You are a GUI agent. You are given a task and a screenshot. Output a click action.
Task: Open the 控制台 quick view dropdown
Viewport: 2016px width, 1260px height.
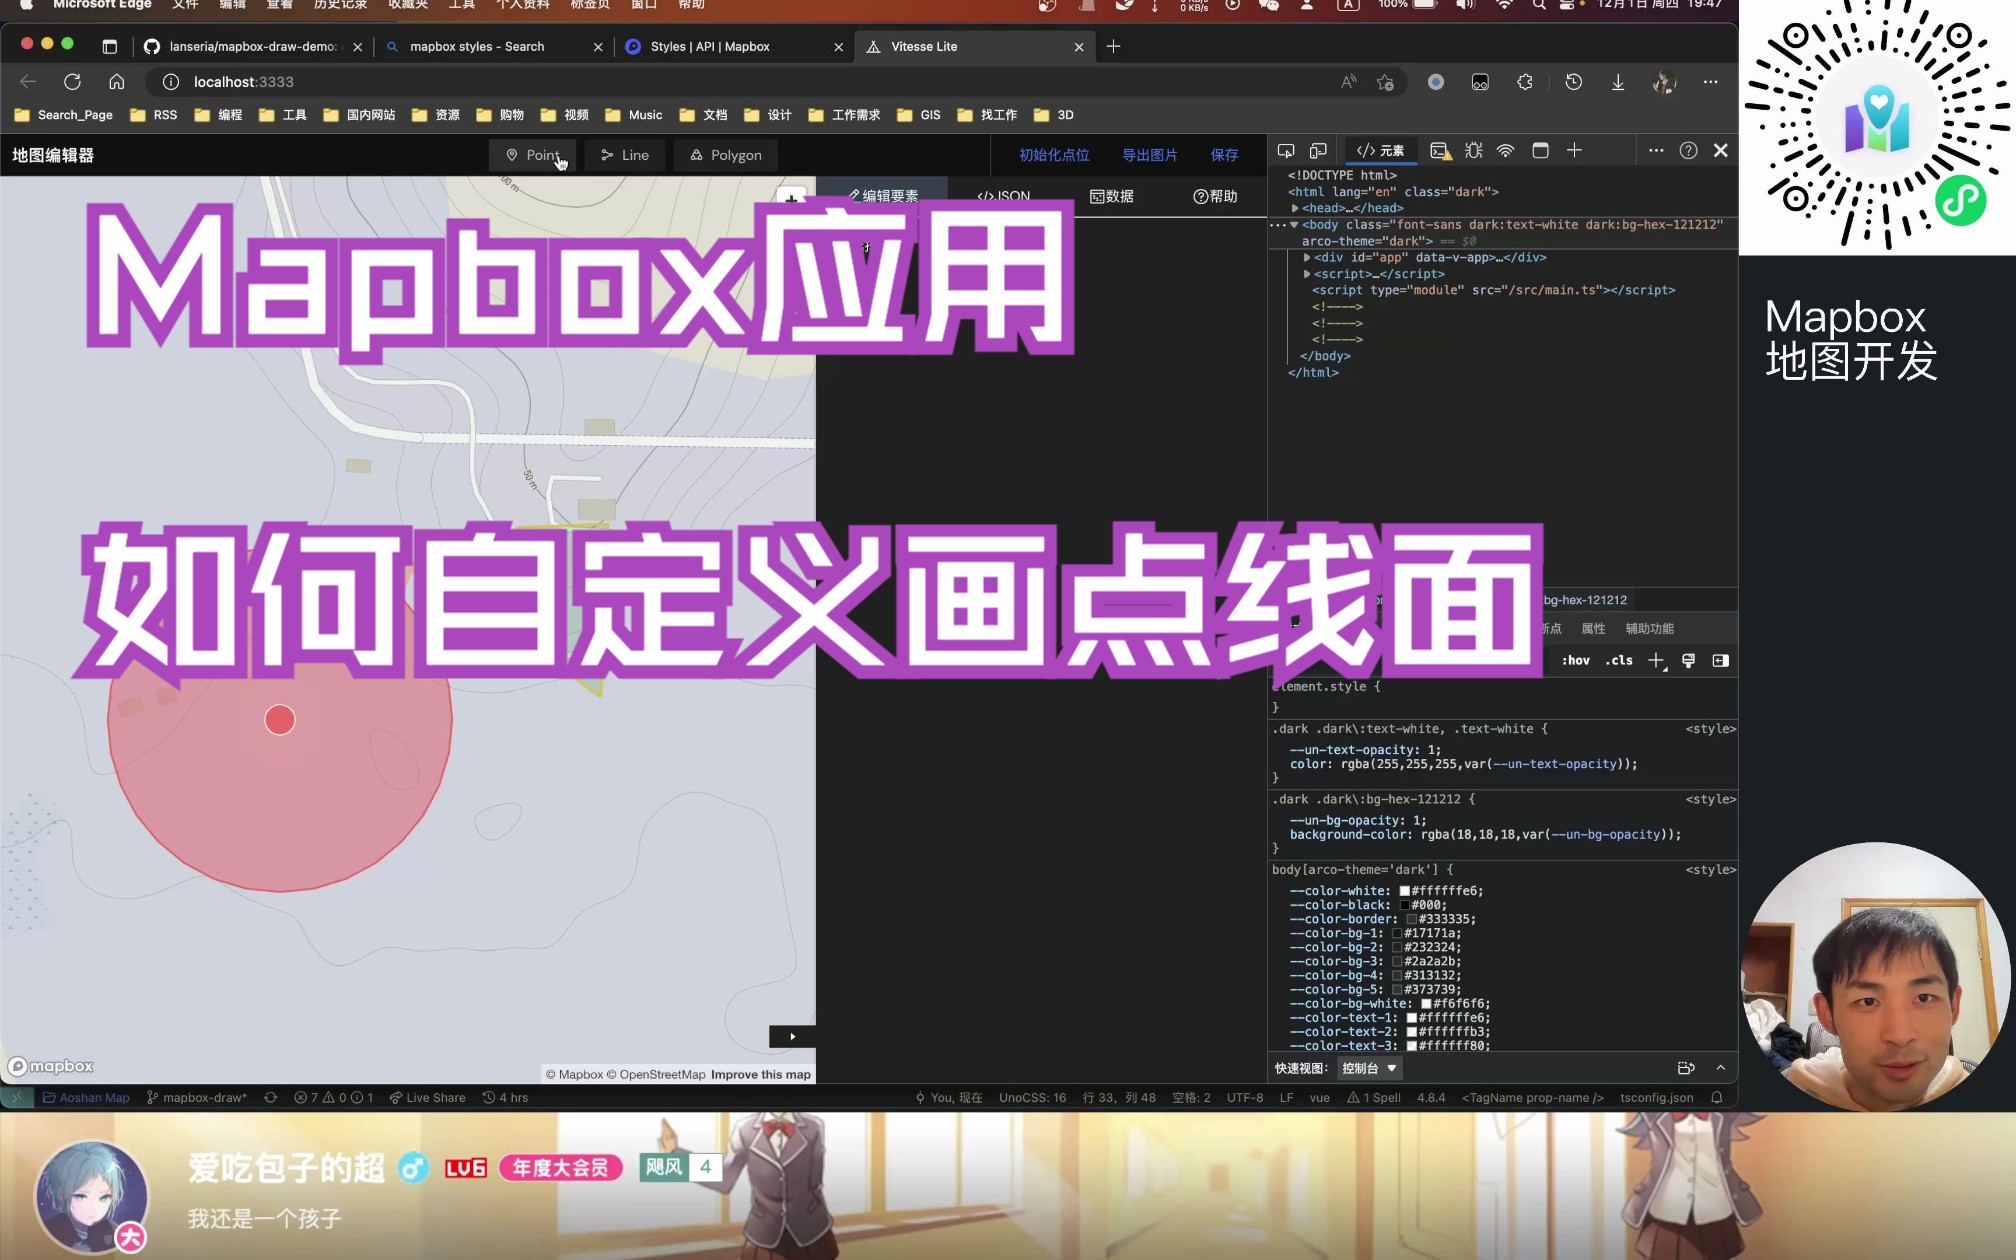tap(1369, 1068)
